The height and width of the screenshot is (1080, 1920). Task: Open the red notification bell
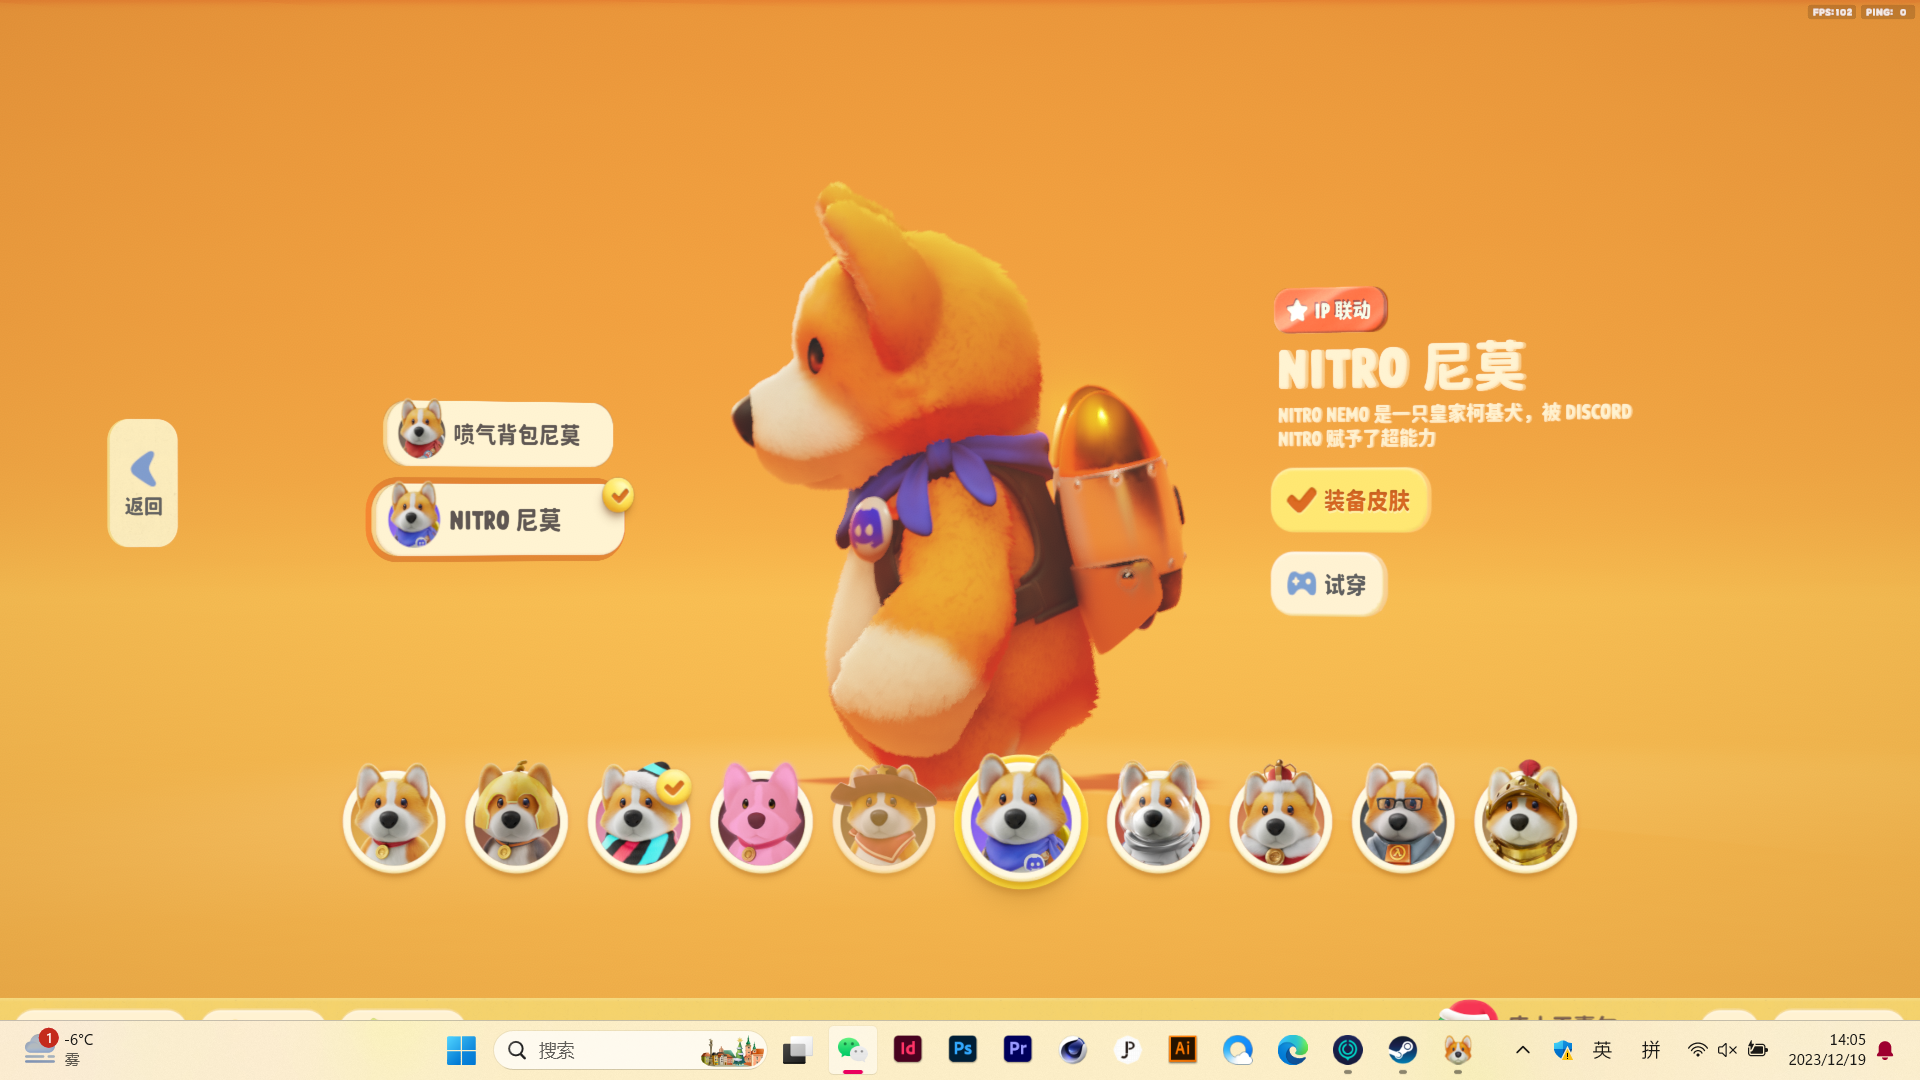[x=1885, y=1050]
